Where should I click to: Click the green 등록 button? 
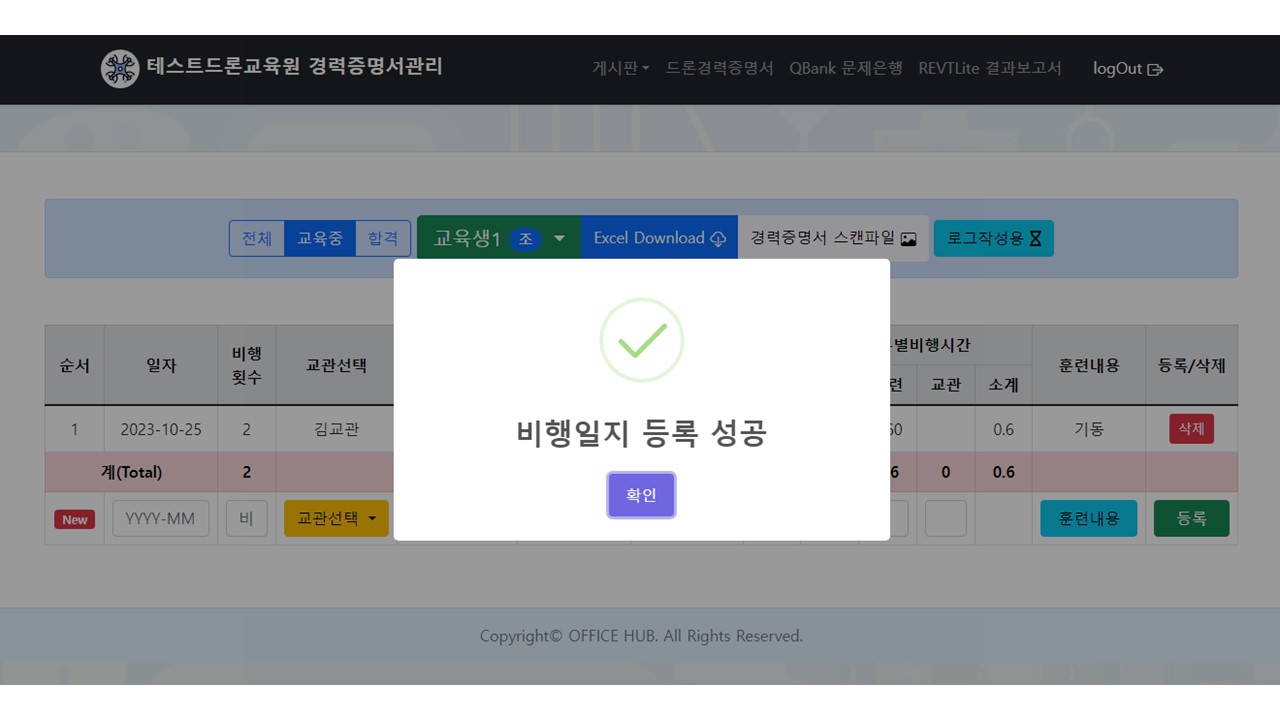click(x=1191, y=519)
